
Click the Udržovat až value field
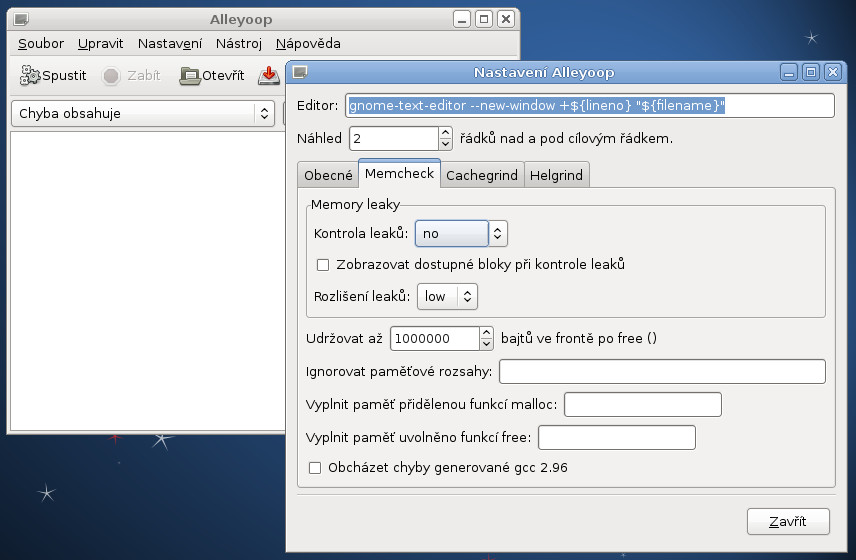[435, 338]
